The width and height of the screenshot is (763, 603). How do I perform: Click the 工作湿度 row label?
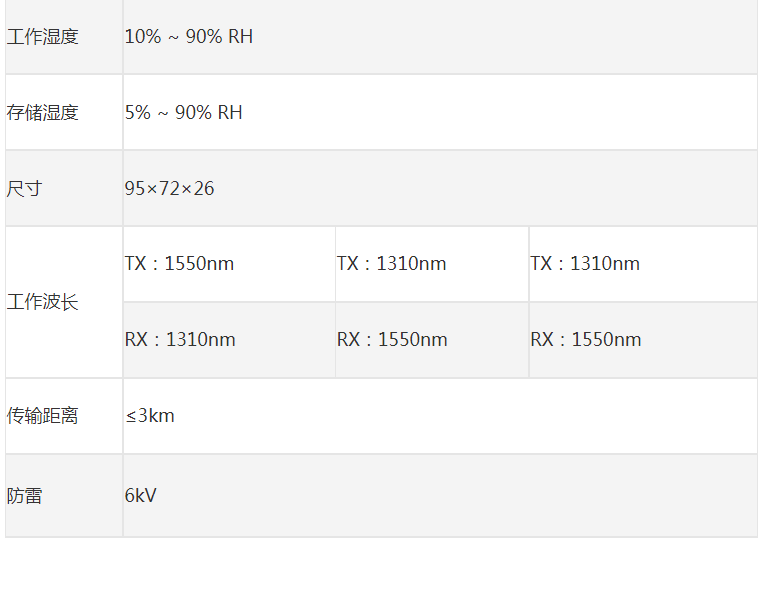(x=43, y=37)
